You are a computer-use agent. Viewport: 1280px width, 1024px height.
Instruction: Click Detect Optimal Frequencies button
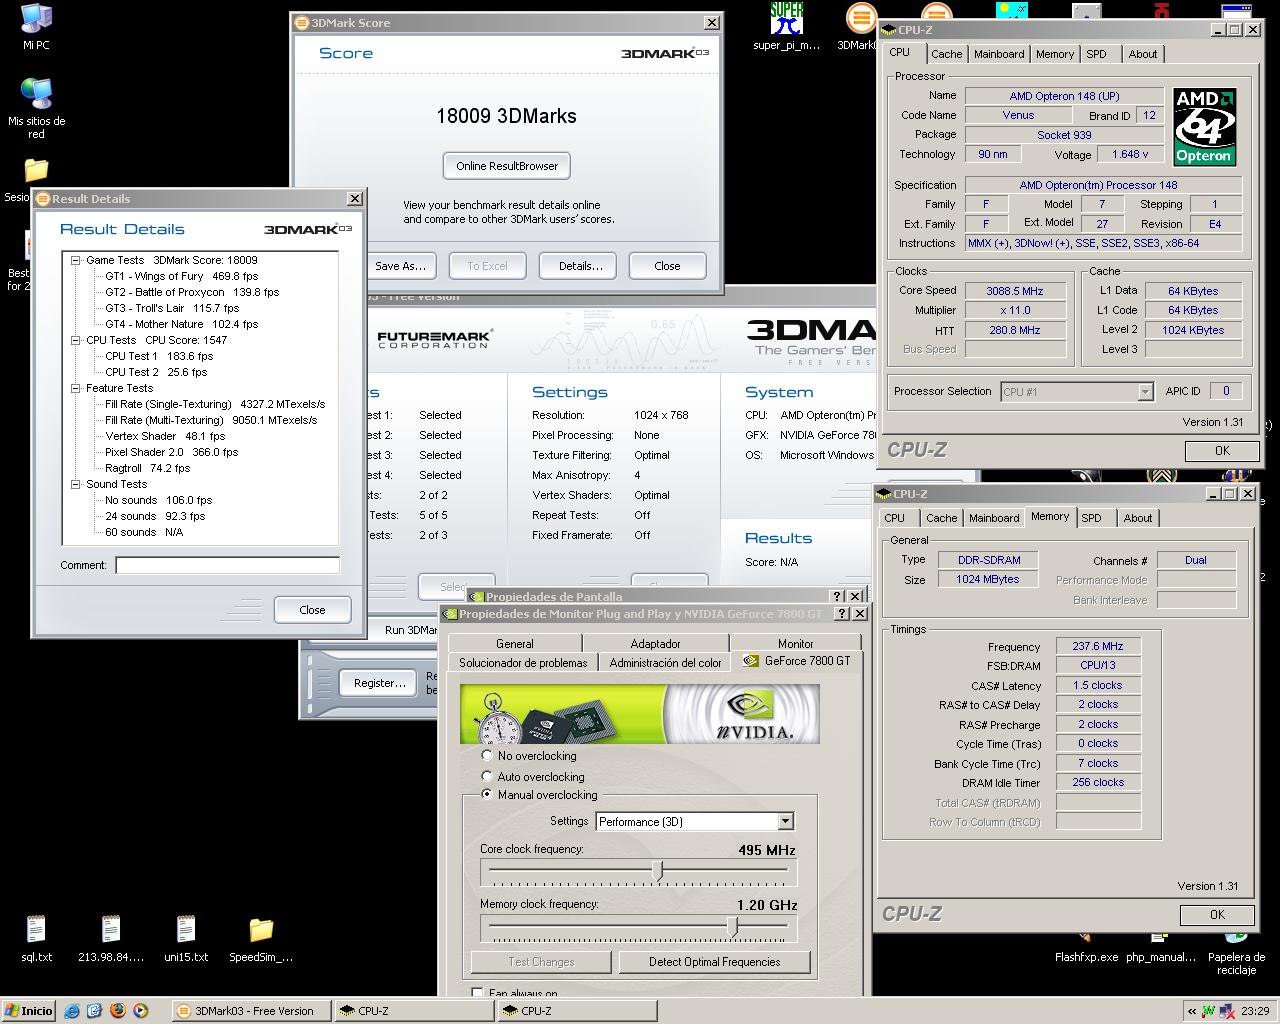pyautogui.click(x=714, y=962)
